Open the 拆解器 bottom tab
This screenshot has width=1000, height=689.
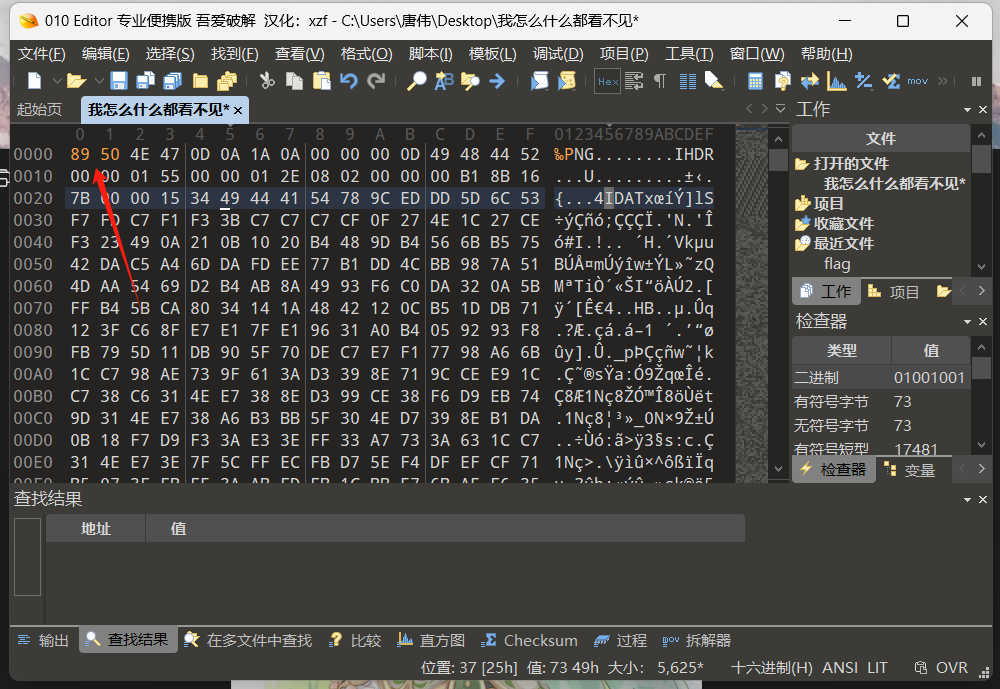pyautogui.click(x=697, y=640)
